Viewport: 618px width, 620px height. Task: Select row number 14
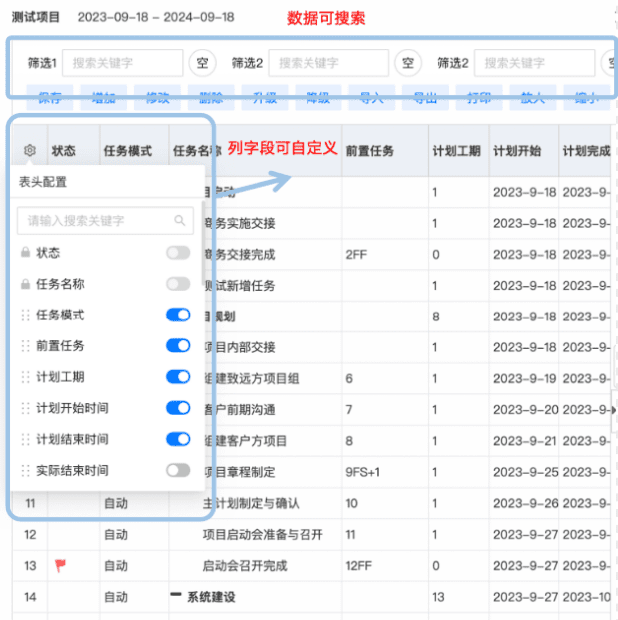click(x=30, y=597)
